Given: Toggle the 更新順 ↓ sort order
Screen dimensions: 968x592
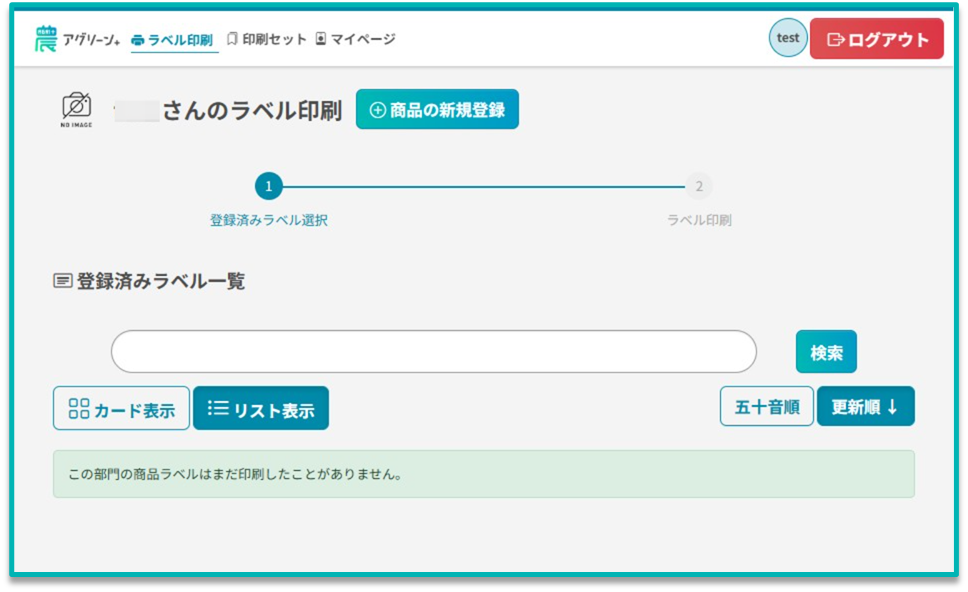Looking at the screenshot, I should 865,407.
